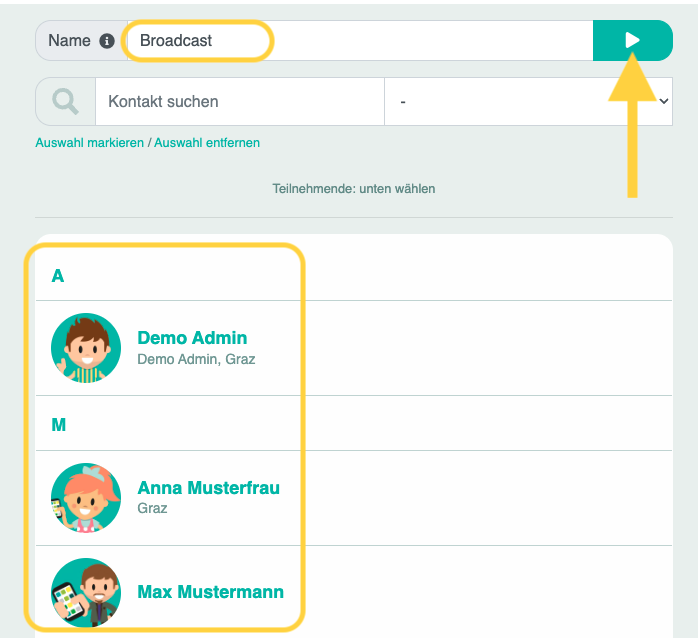Click the Auswahl markieren link
Screen dimensions: 698x638
pyautogui.click(x=89, y=143)
